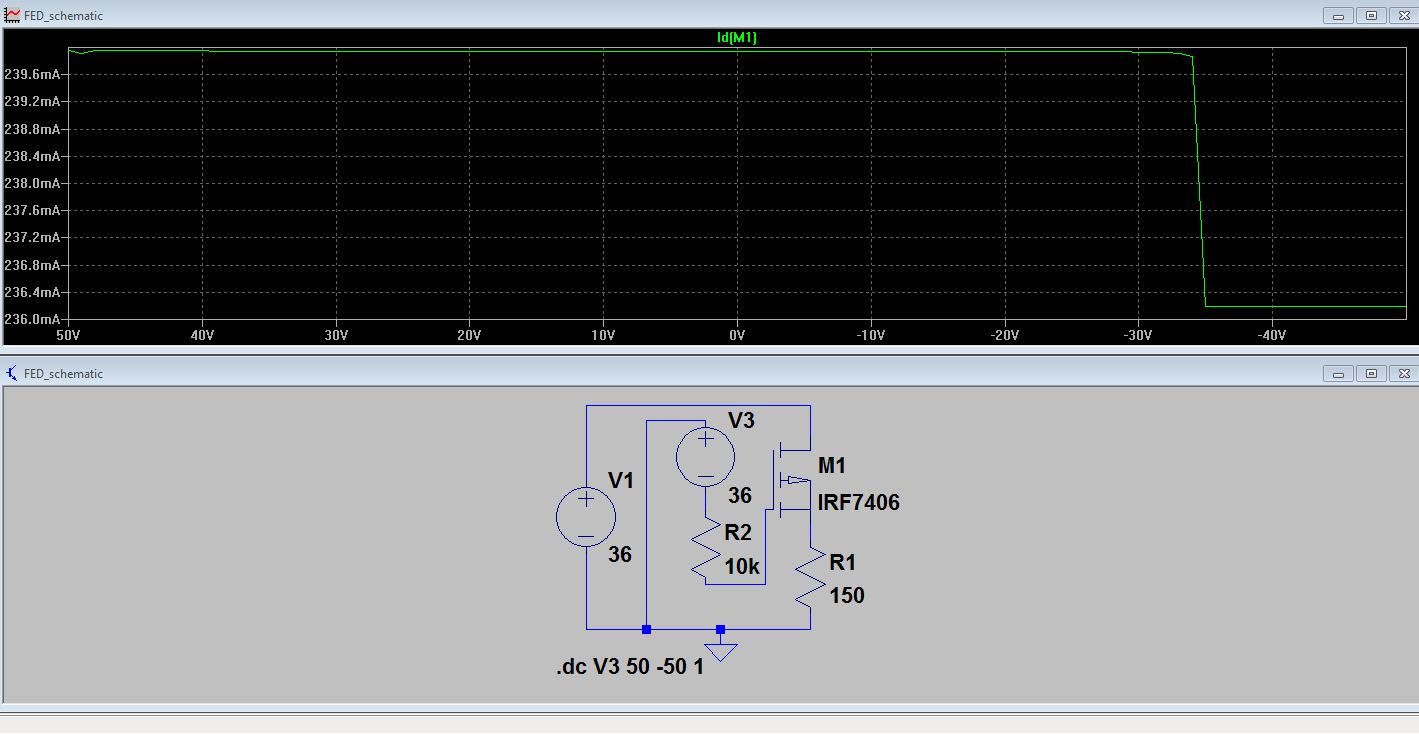Click the R1 150 value label
The width and height of the screenshot is (1419, 734).
coord(847,596)
